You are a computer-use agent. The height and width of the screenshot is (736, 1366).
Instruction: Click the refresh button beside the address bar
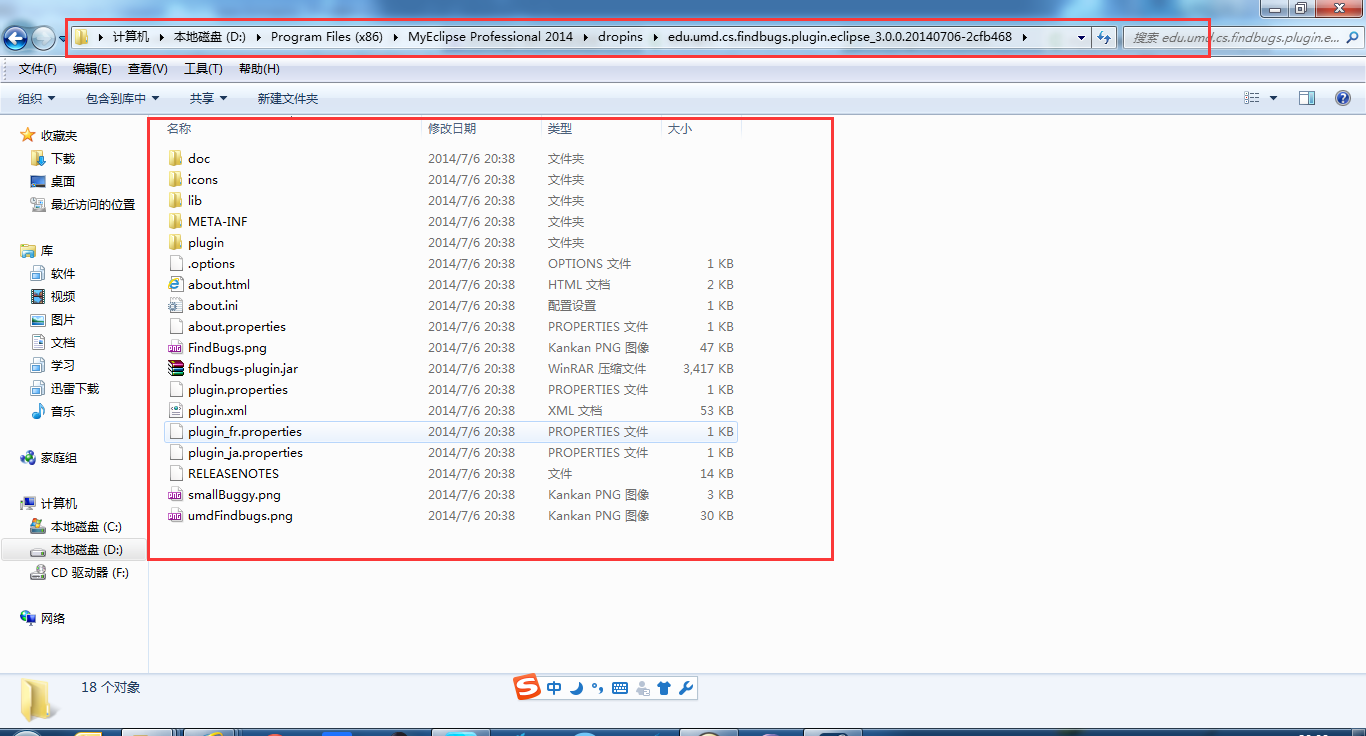pos(1104,38)
